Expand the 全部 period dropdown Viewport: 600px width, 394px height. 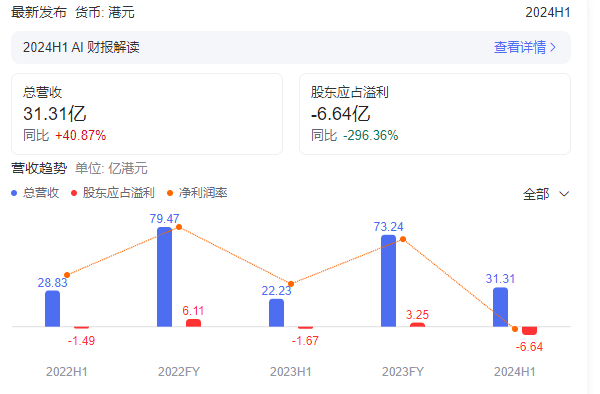click(546, 194)
